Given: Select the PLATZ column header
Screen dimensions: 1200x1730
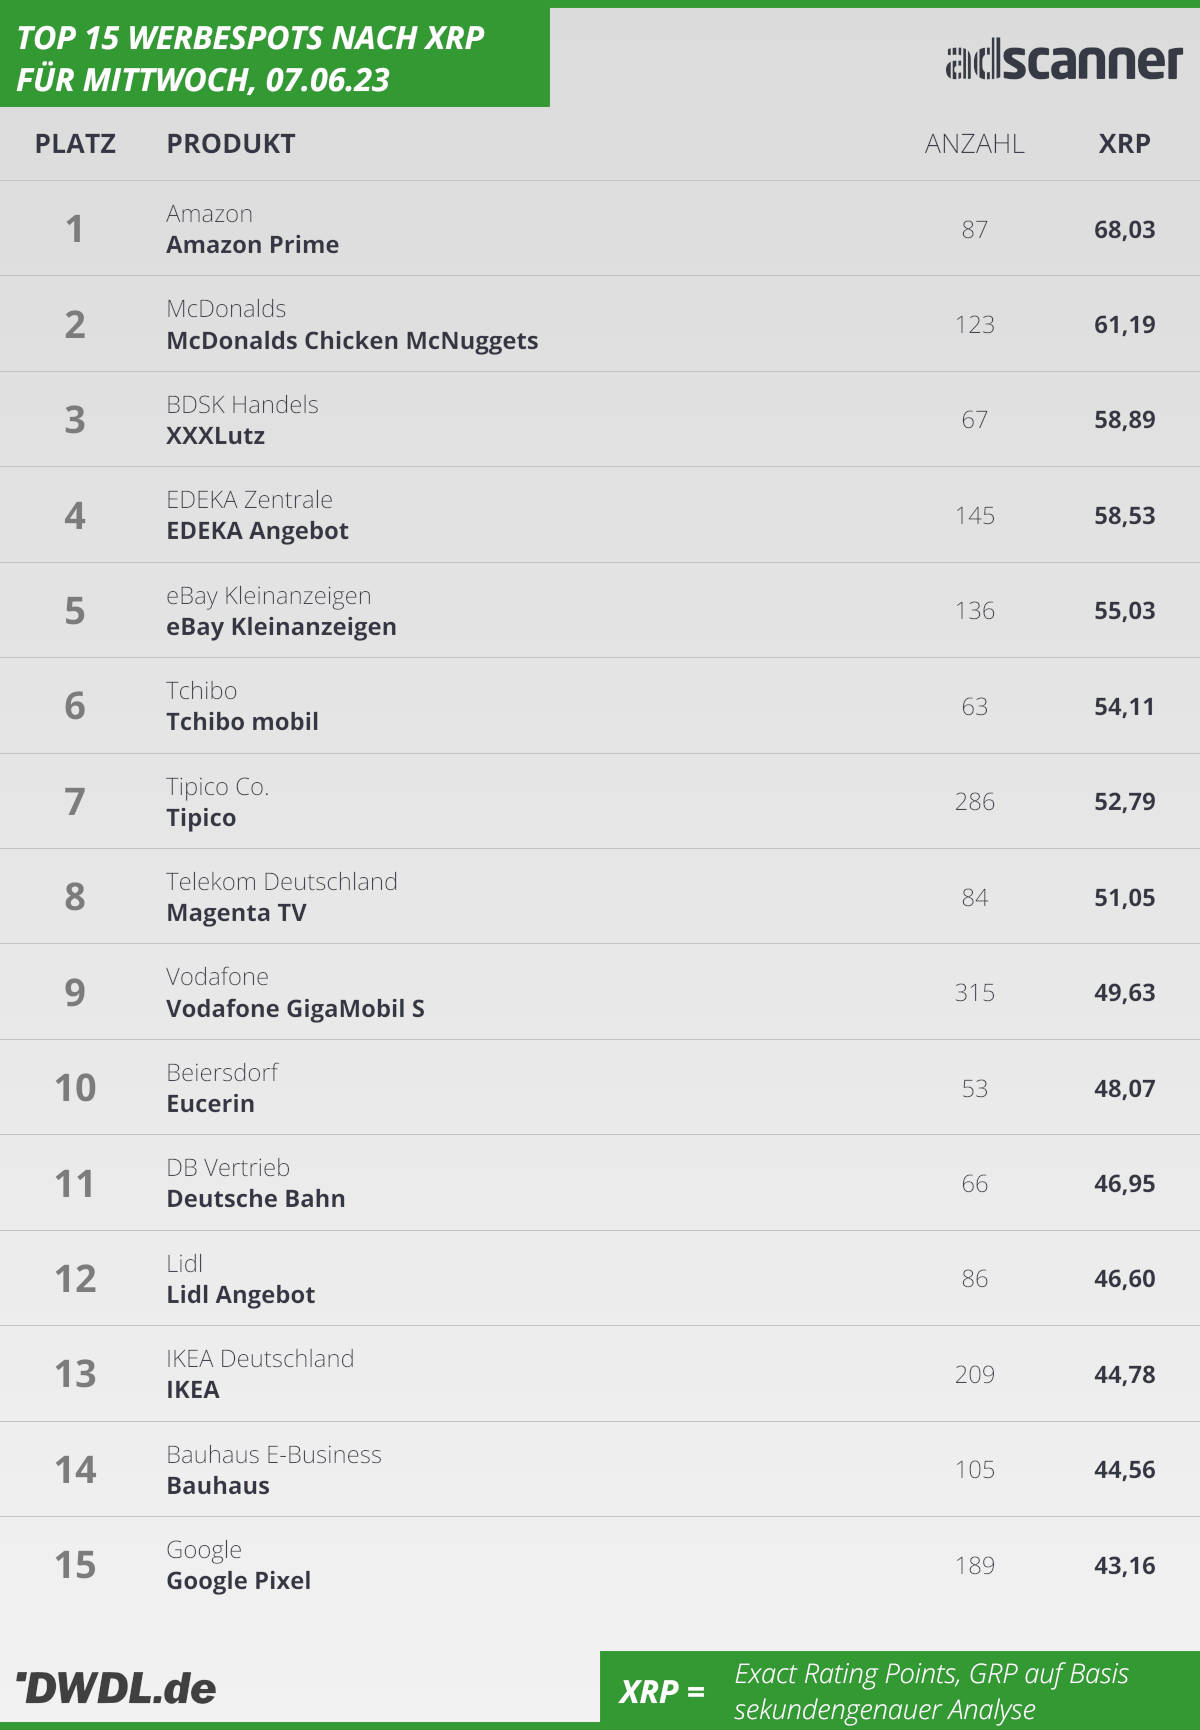Looking at the screenshot, I should click(x=75, y=144).
